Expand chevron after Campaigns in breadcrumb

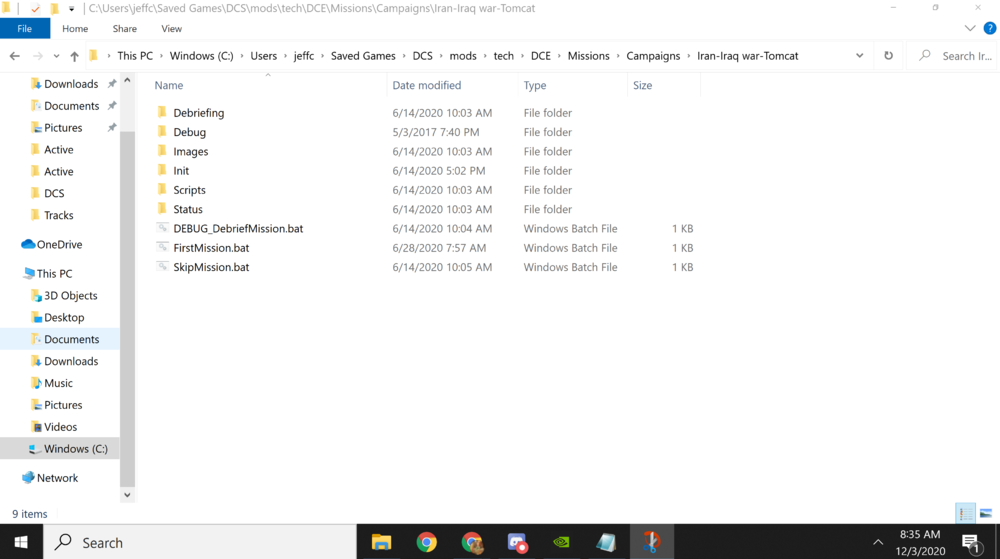(x=689, y=56)
